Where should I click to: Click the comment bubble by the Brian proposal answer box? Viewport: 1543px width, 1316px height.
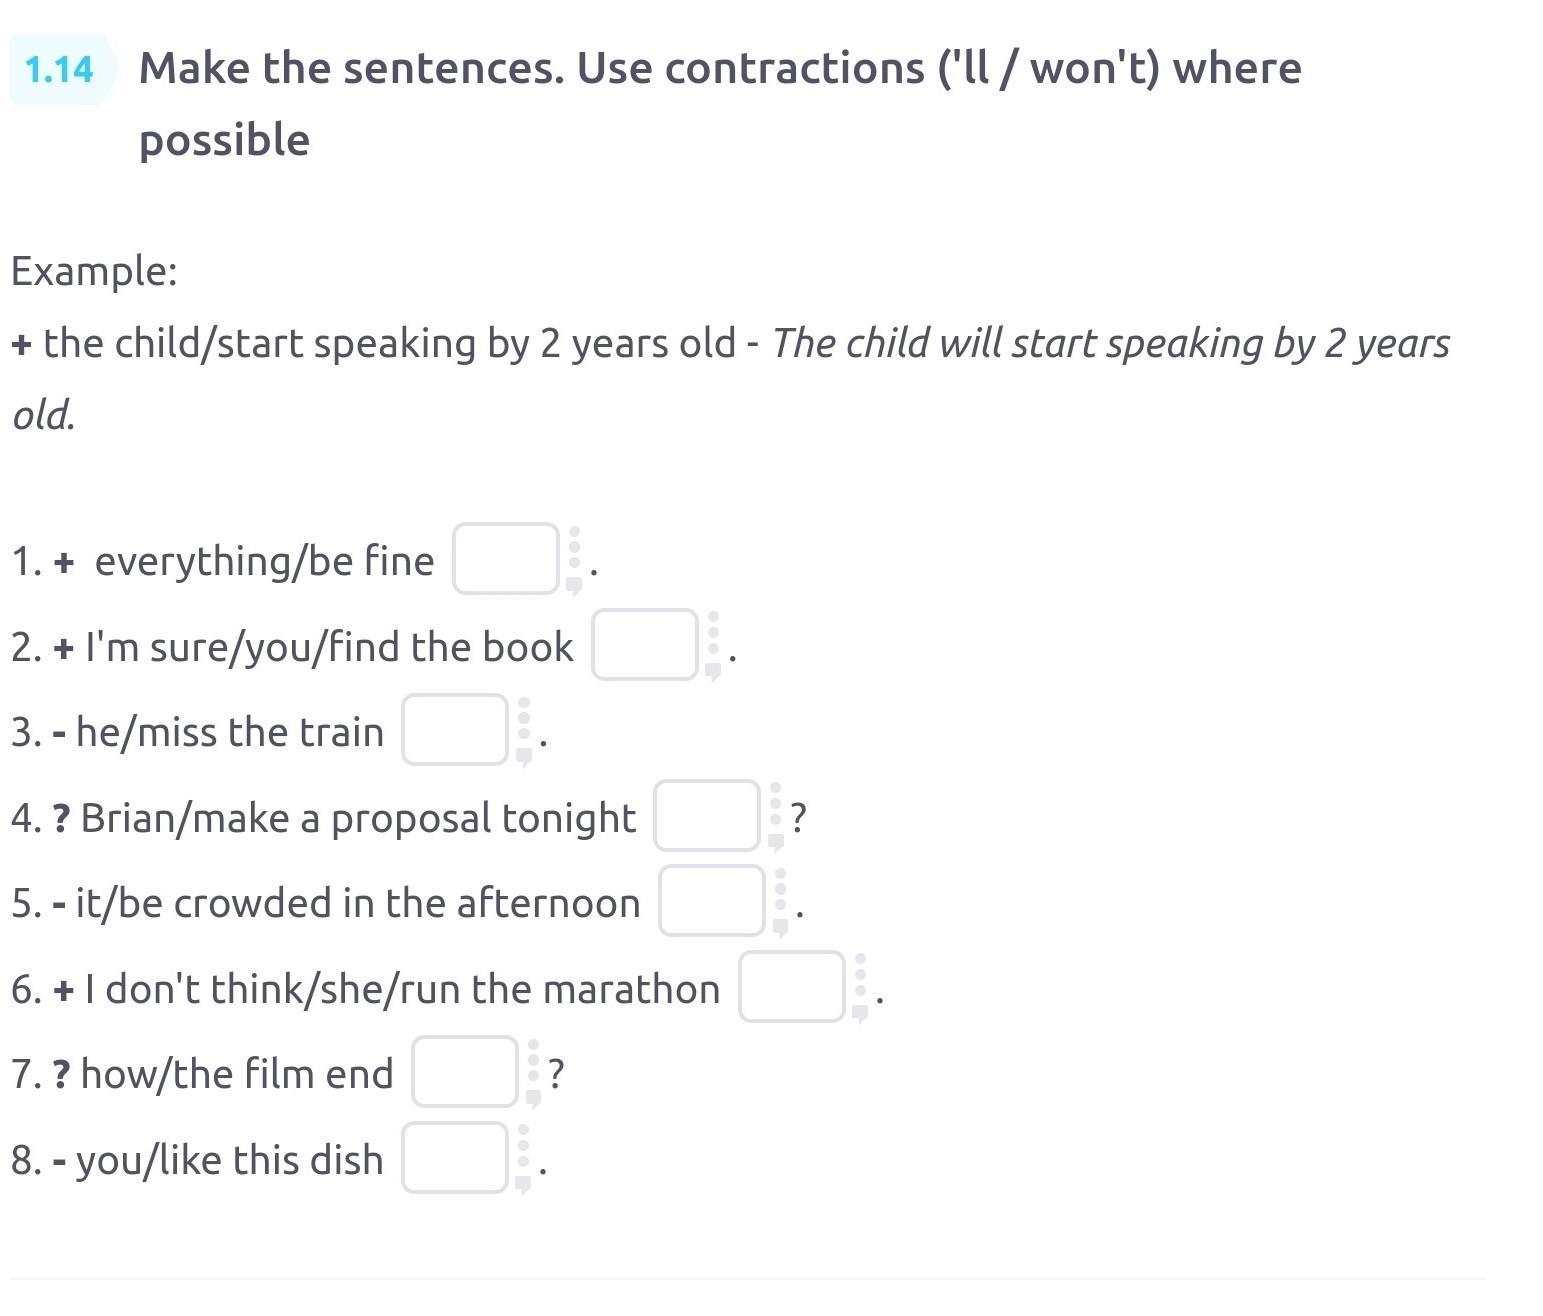(775, 842)
